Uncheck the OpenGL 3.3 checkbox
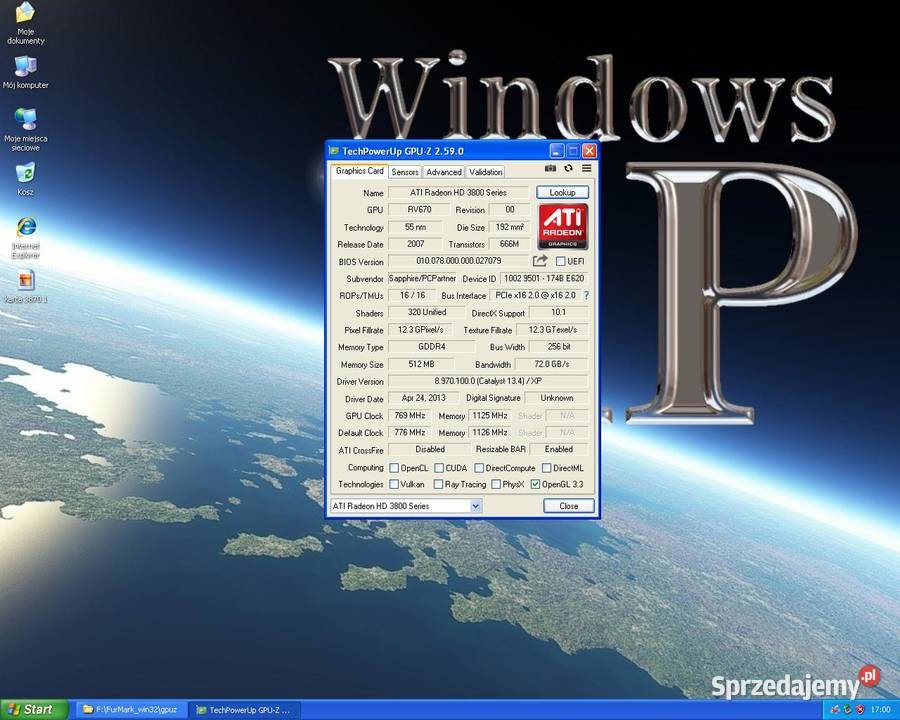Image resolution: width=900 pixels, height=720 pixels. pyautogui.click(x=537, y=484)
